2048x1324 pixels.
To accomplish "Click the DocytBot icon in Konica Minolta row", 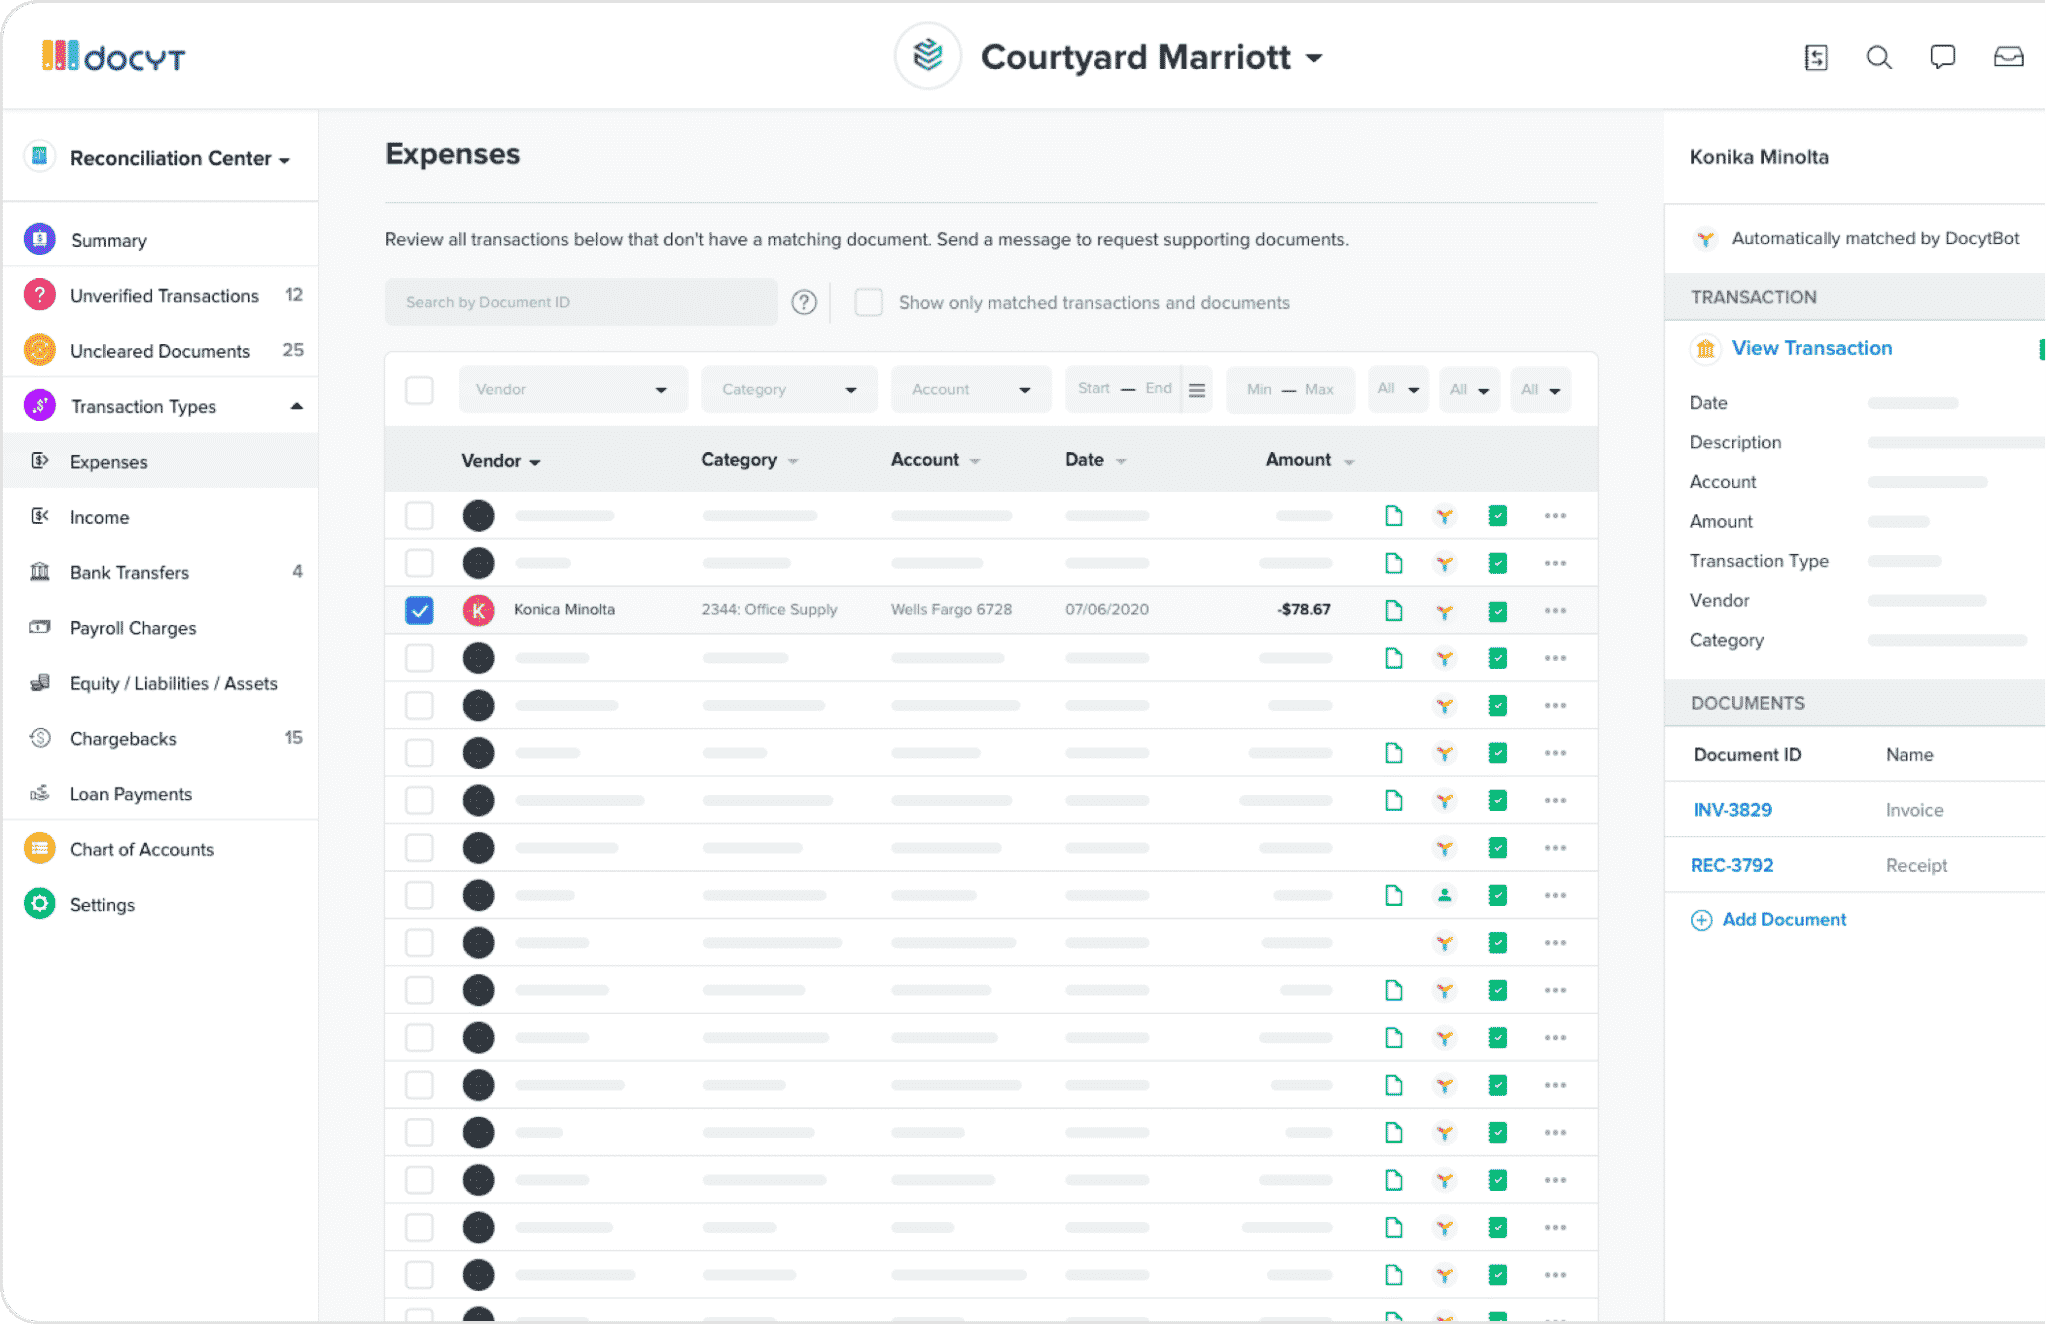I will click(x=1444, y=610).
